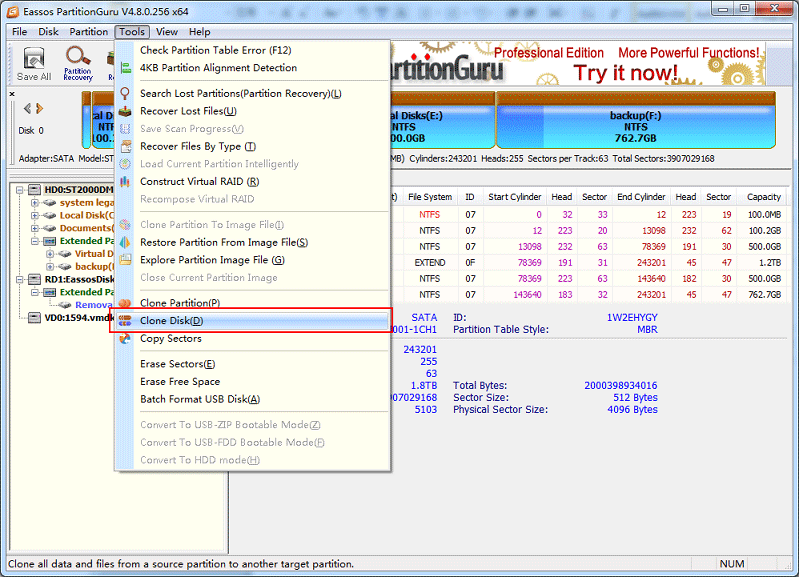The image size is (799, 577).
Task: Click the Recover Files By Type icon
Action: (x=125, y=146)
